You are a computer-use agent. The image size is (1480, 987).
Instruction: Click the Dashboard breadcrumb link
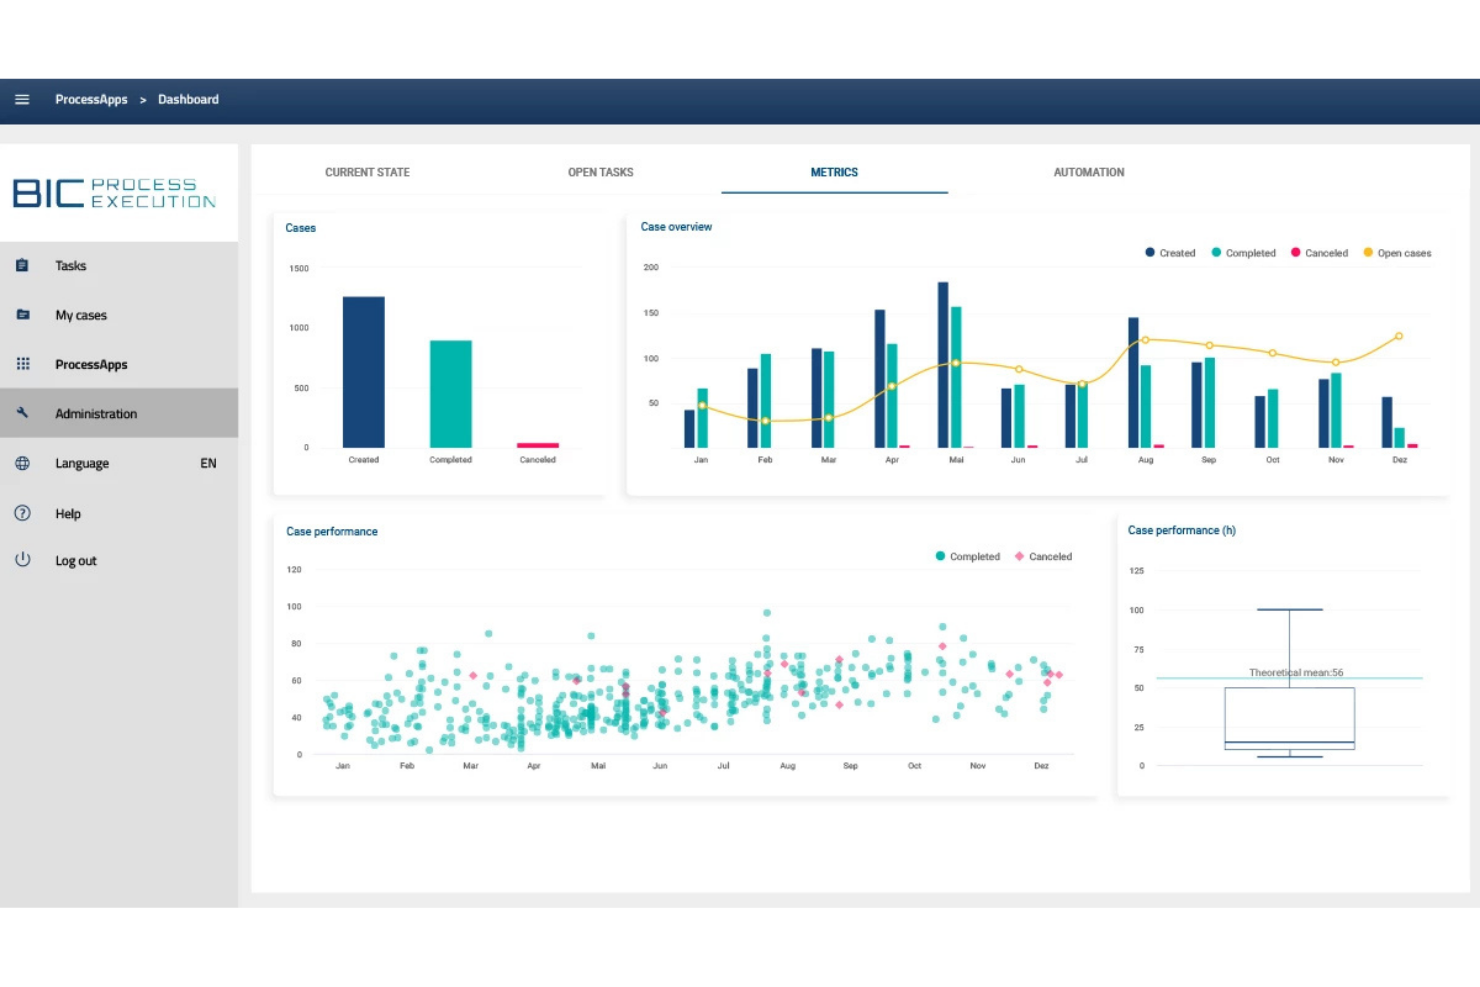(188, 99)
